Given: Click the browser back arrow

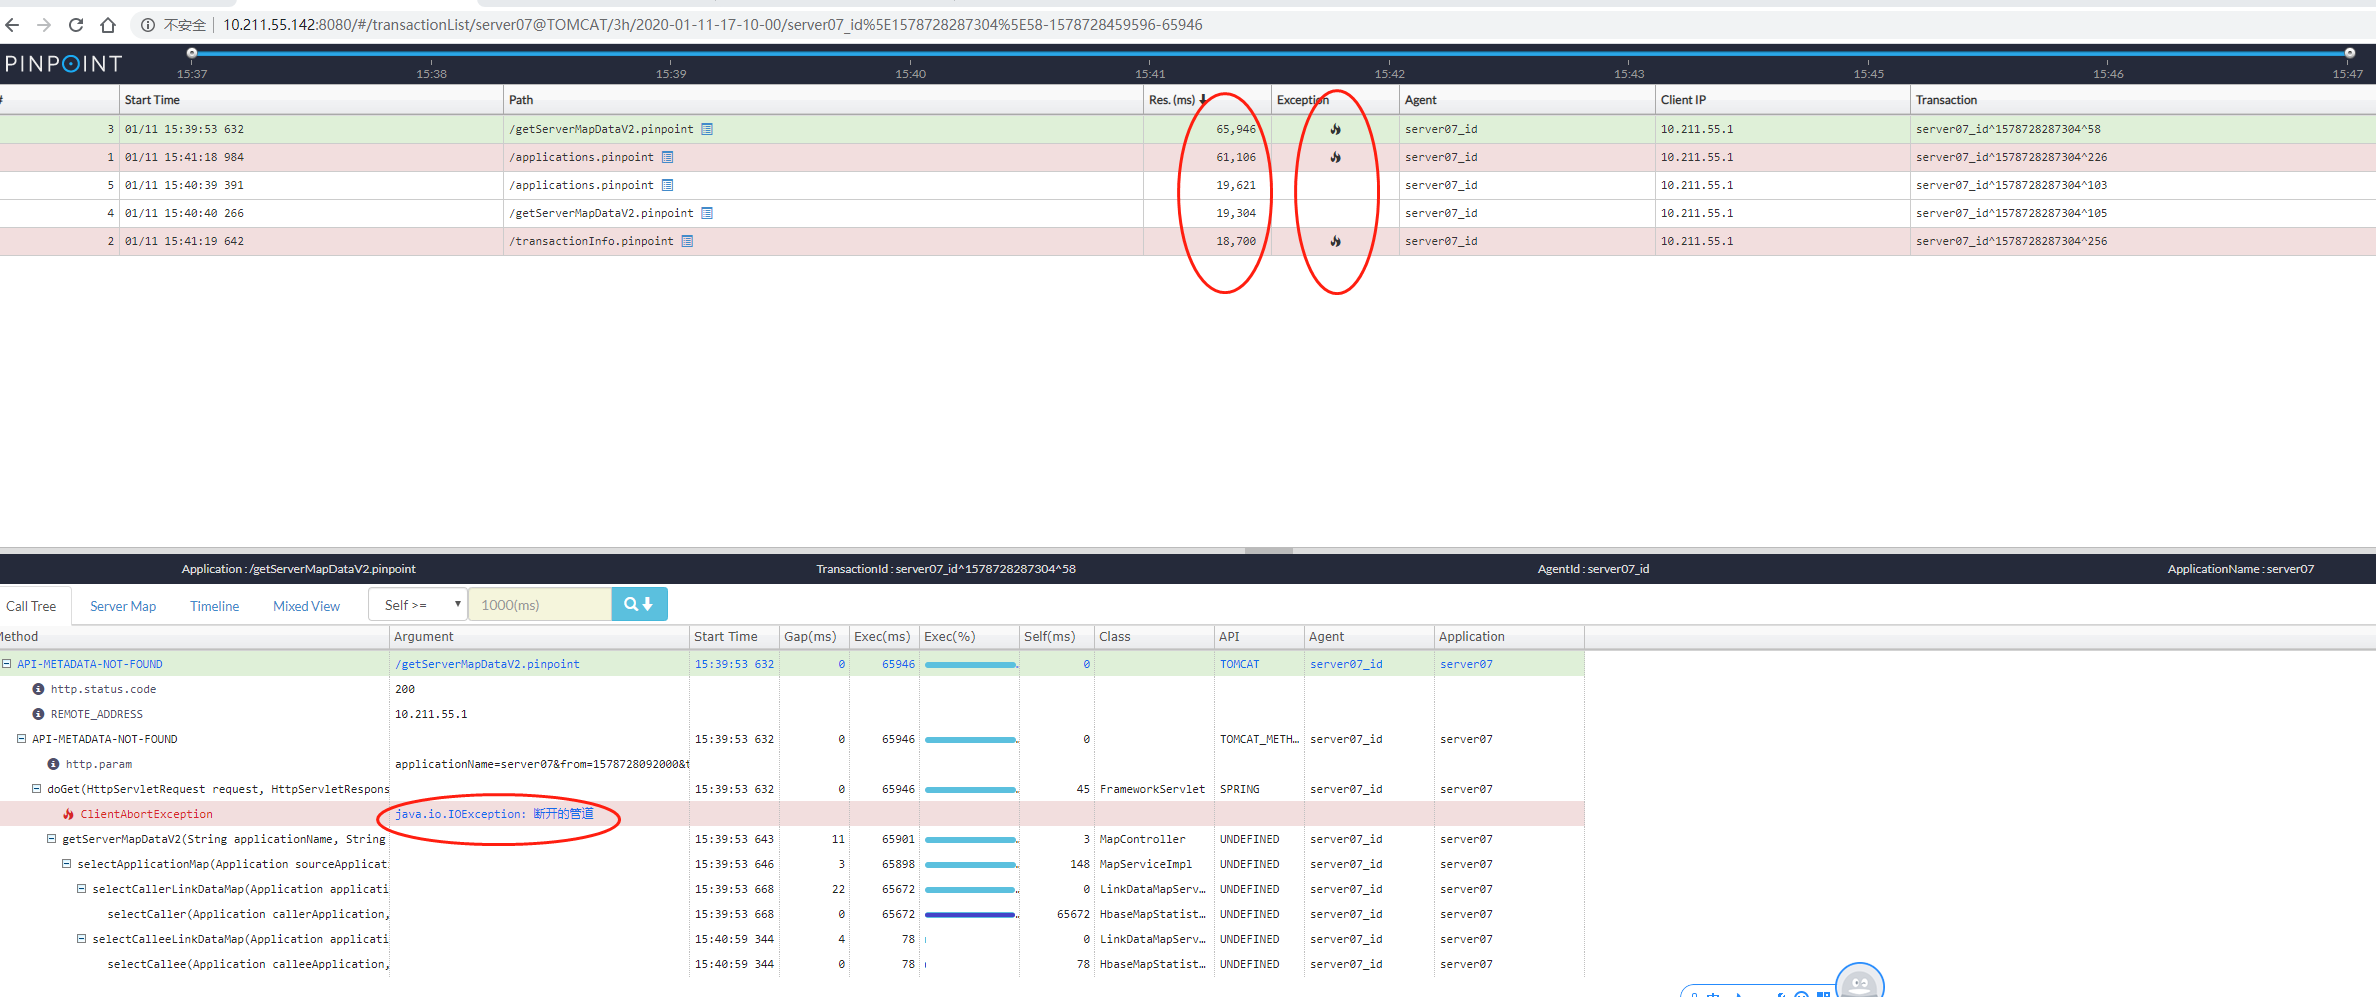Looking at the screenshot, I should pyautogui.click(x=13, y=25).
